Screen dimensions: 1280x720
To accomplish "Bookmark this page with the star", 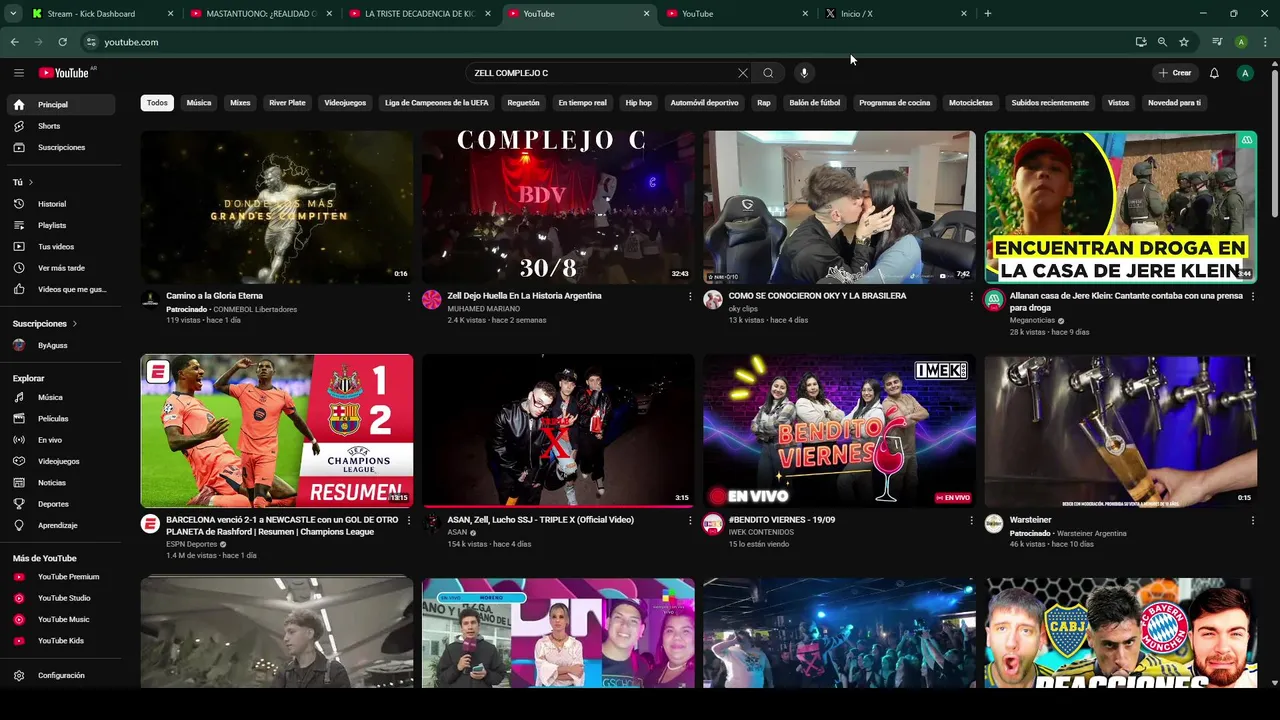I will [x=1184, y=42].
